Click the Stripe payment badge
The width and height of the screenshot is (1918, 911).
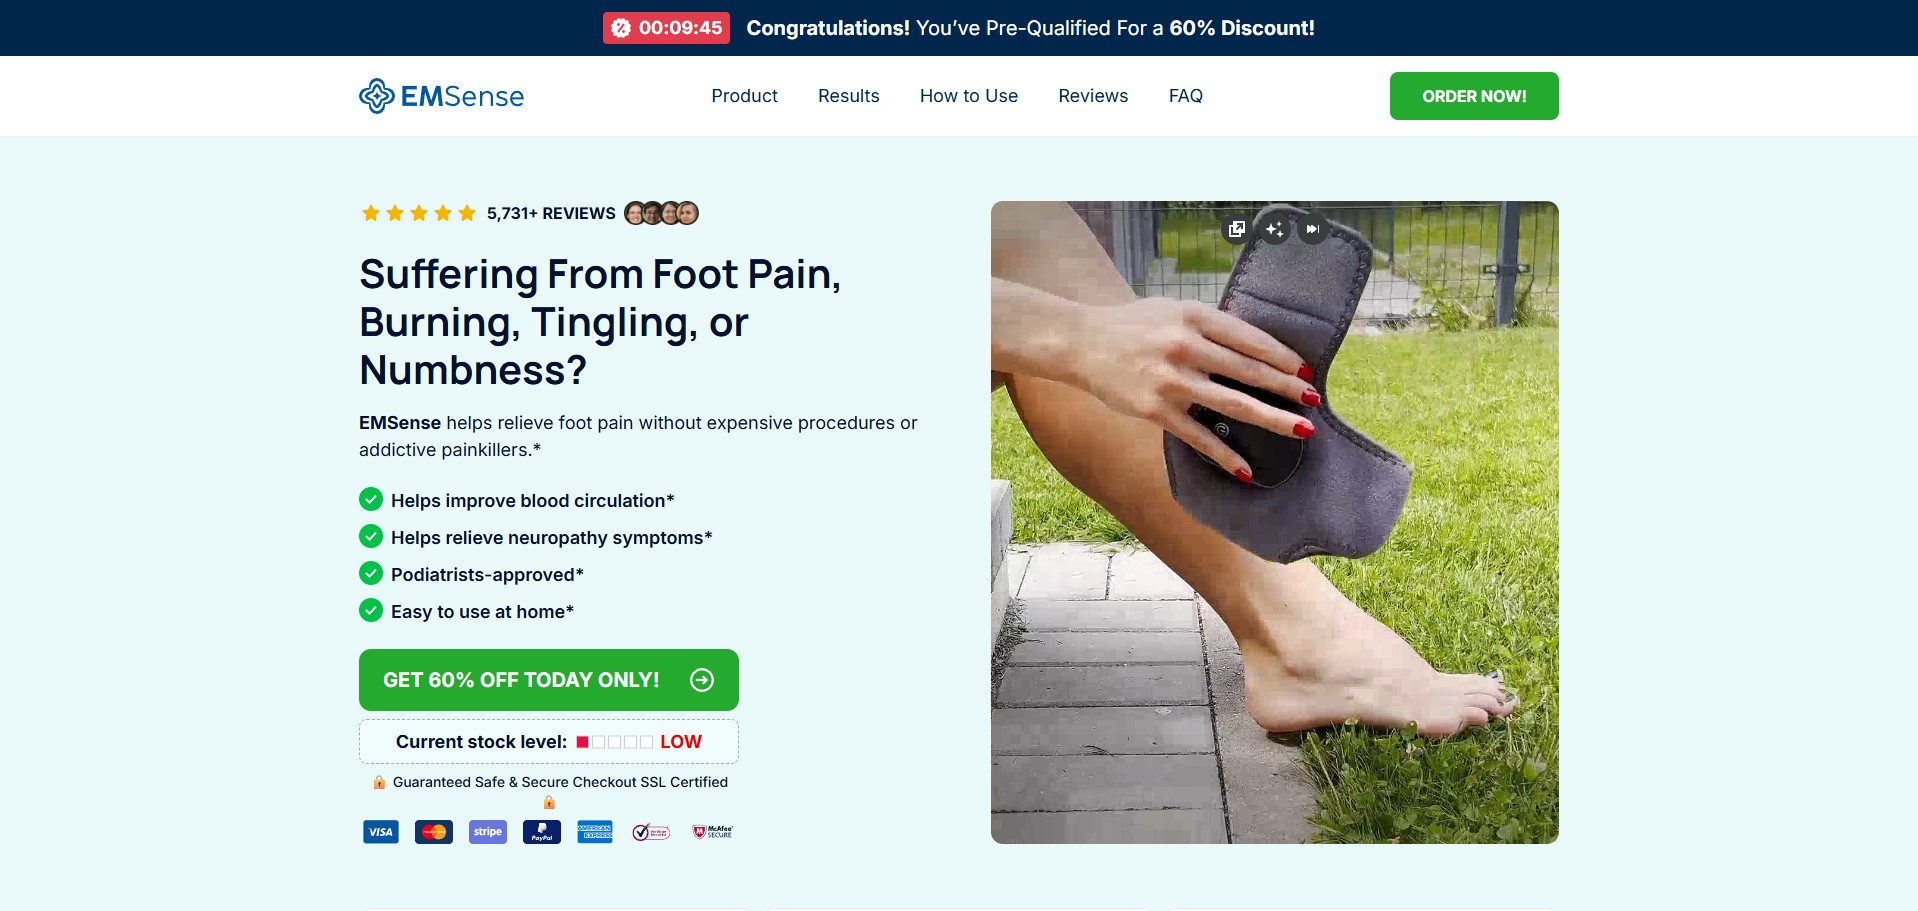point(488,832)
